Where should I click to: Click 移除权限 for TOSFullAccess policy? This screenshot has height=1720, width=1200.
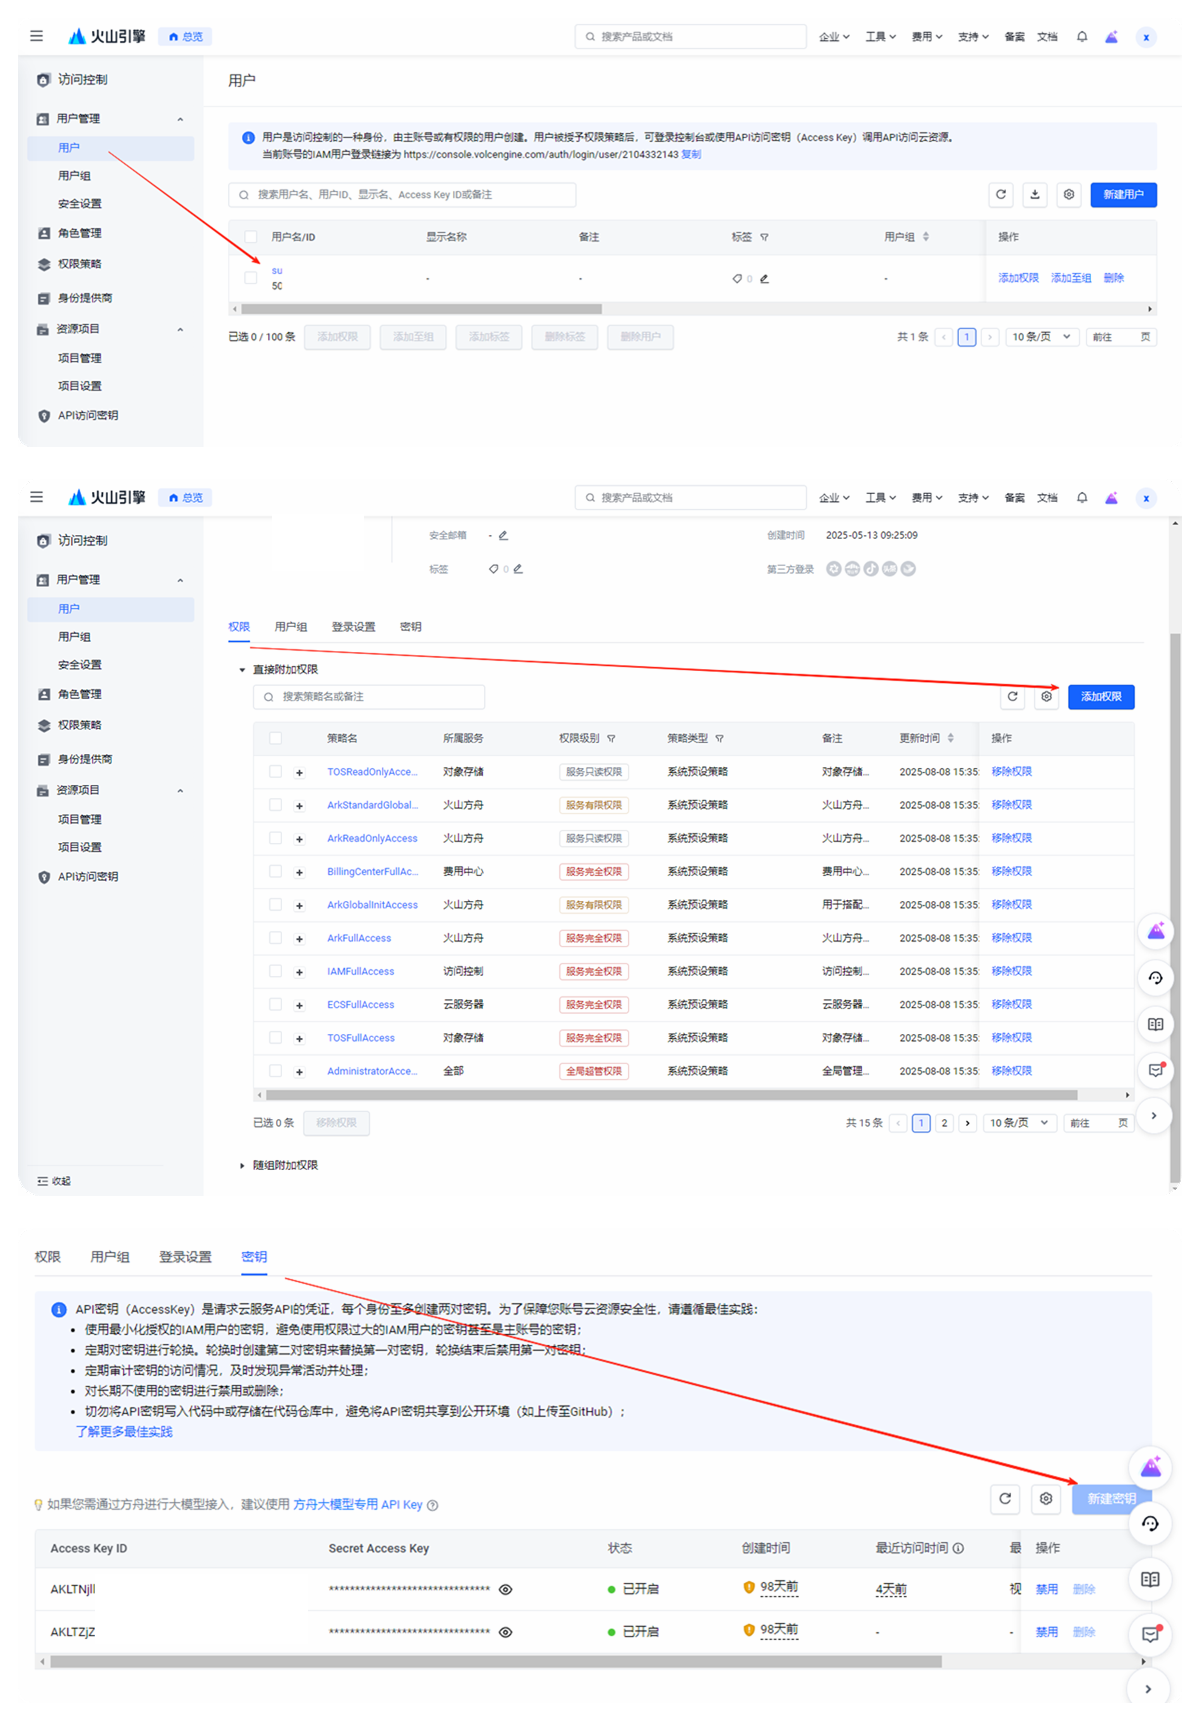point(1011,1038)
